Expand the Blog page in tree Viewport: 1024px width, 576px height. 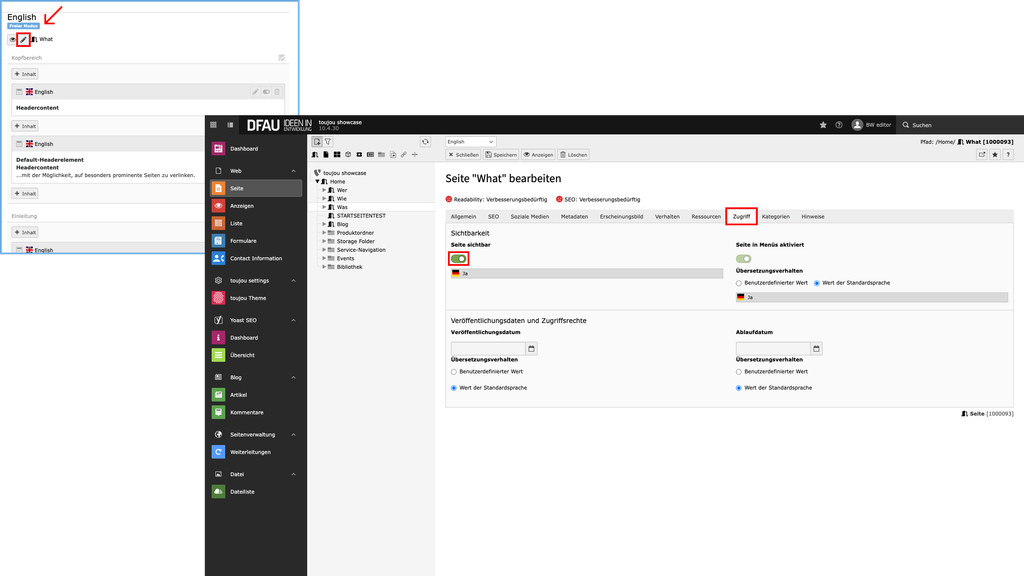(x=325, y=224)
